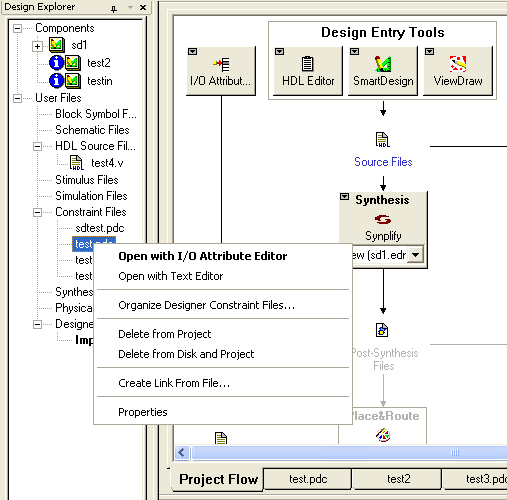507x500 pixels.
Task: Click the Source Files link
Action: pyautogui.click(x=383, y=162)
